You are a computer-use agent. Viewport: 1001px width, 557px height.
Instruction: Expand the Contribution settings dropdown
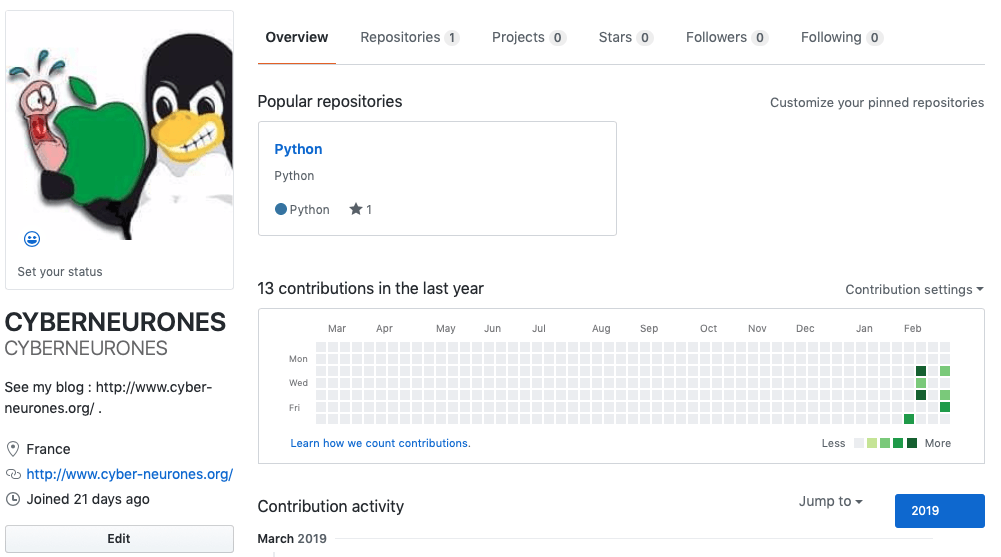tap(914, 290)
